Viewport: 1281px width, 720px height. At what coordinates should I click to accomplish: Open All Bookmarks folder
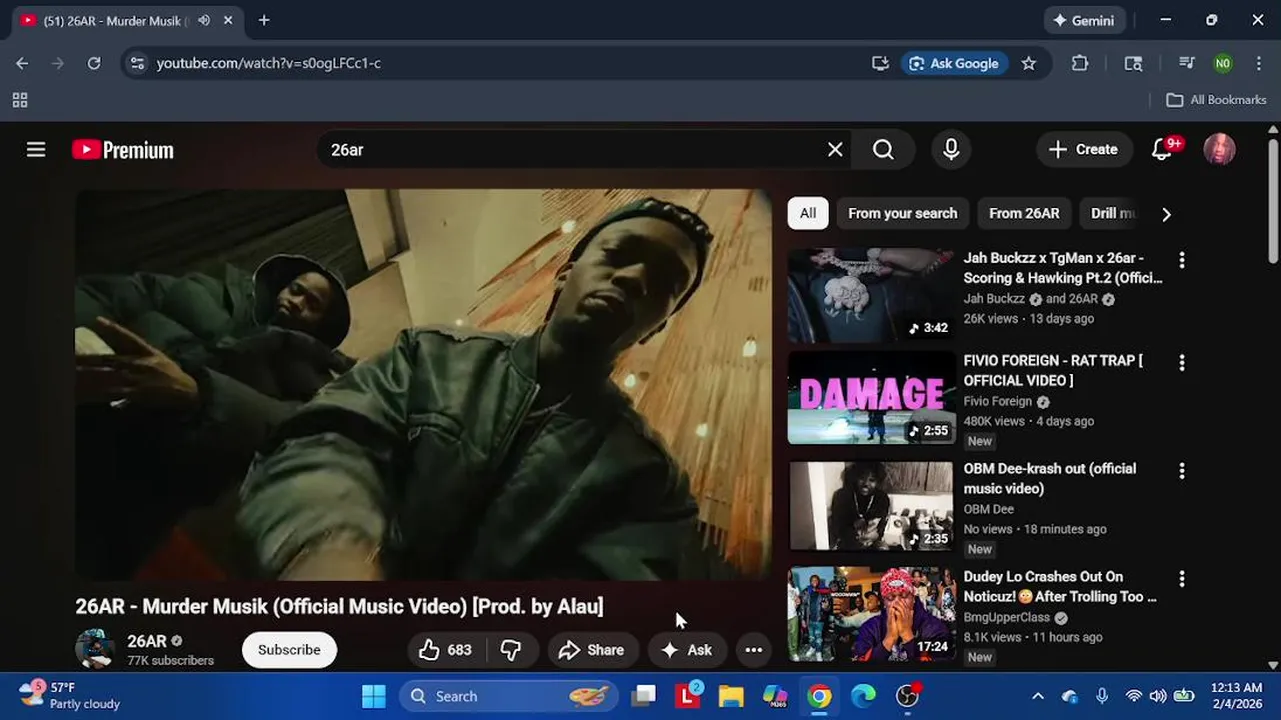point(1217,100)
